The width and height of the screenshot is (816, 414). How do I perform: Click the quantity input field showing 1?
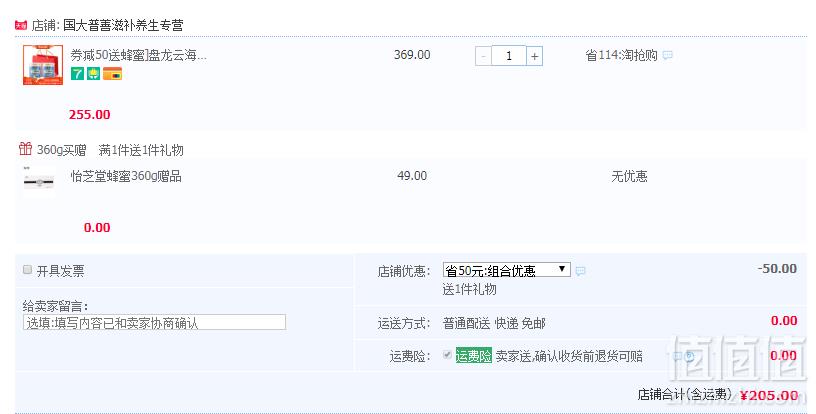[x=508, y=56]
